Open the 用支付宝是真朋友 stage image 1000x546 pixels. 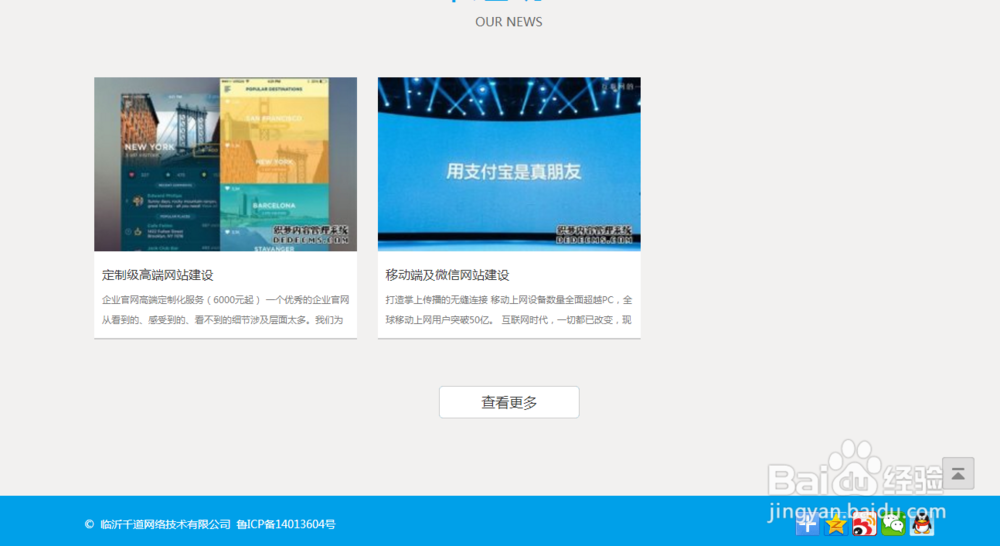click(x=509, y=165)
